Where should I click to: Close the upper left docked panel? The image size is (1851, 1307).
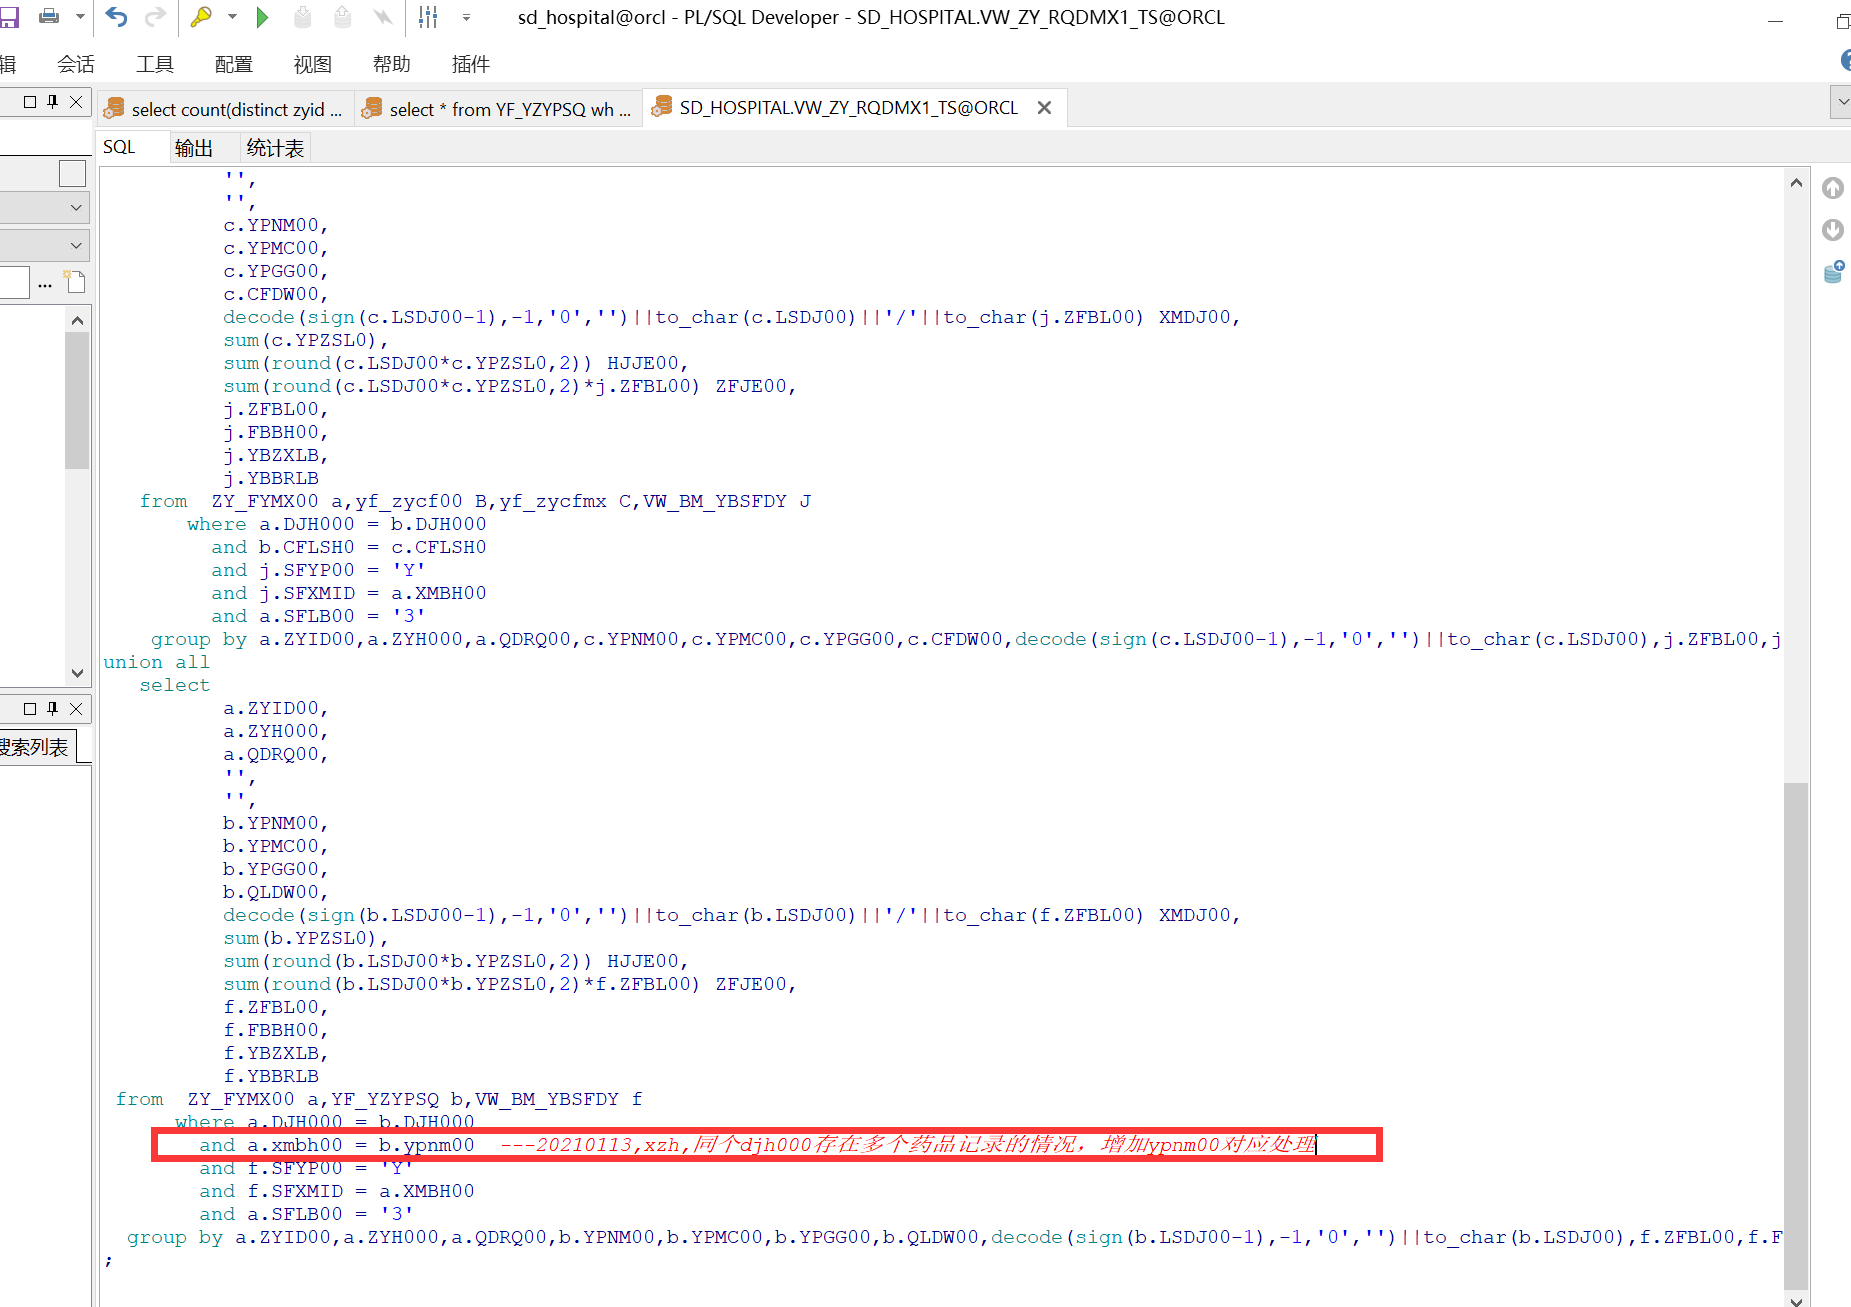pyautogui.click(x=76, y=102)
